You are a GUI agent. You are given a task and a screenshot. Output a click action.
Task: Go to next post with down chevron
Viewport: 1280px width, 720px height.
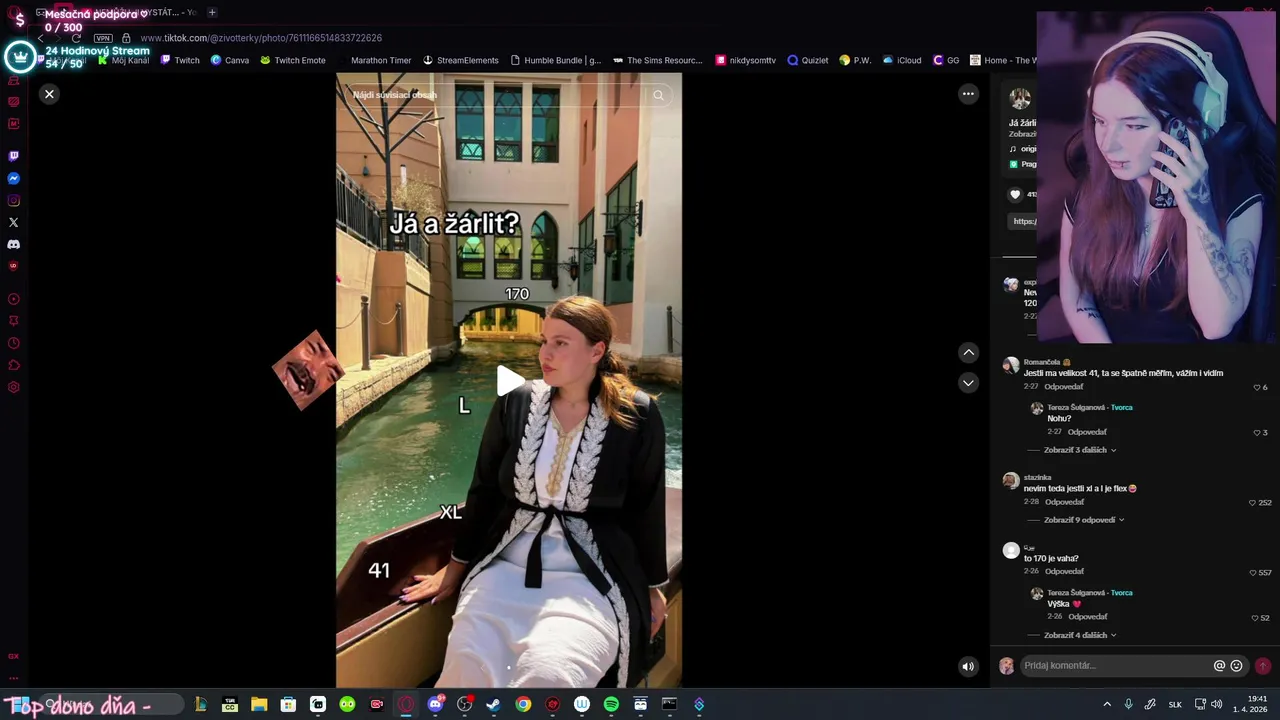click(x=968, y=383)
